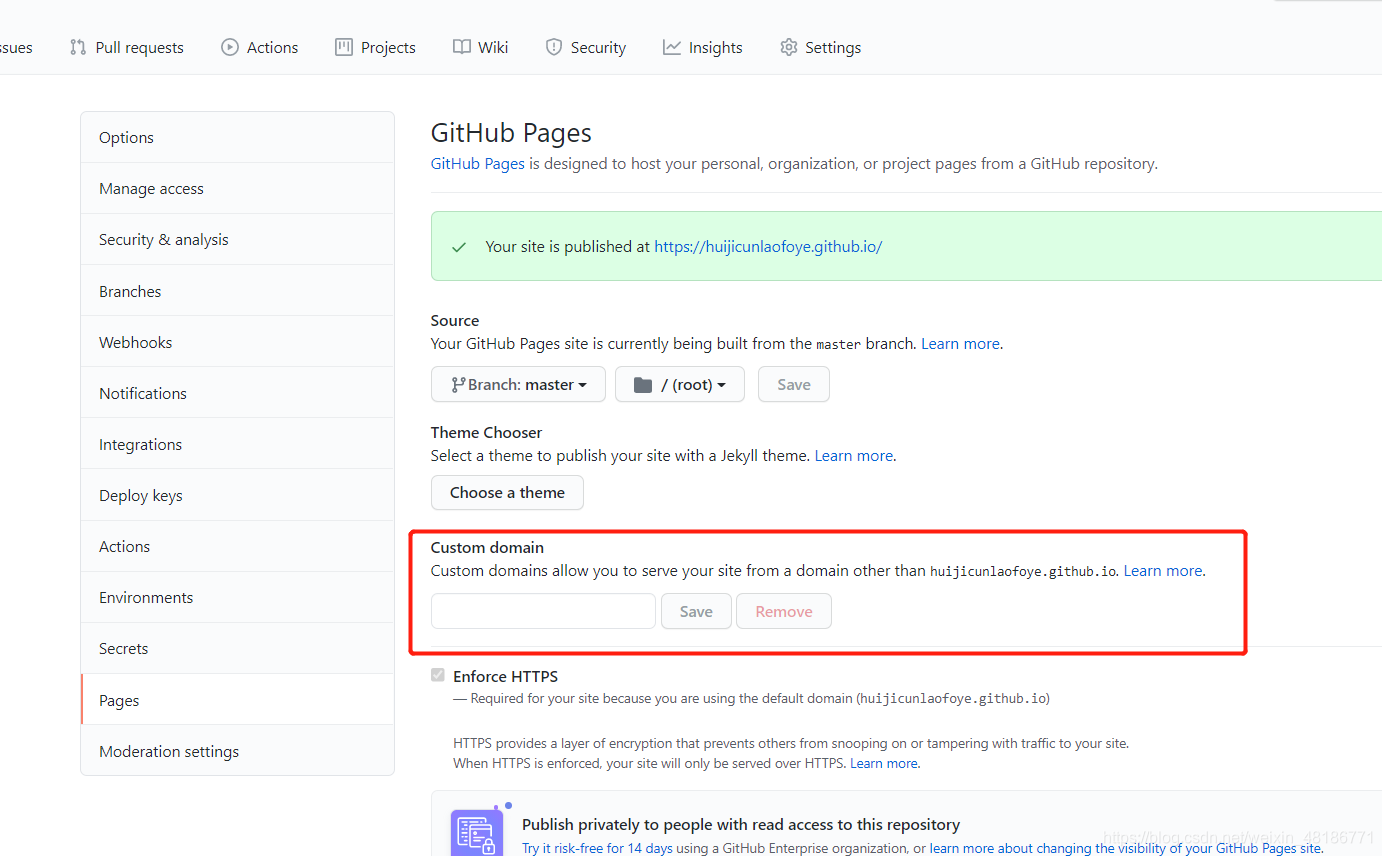Click the Insights graph icon
1382x856 pixels.
tap(672, 47)
